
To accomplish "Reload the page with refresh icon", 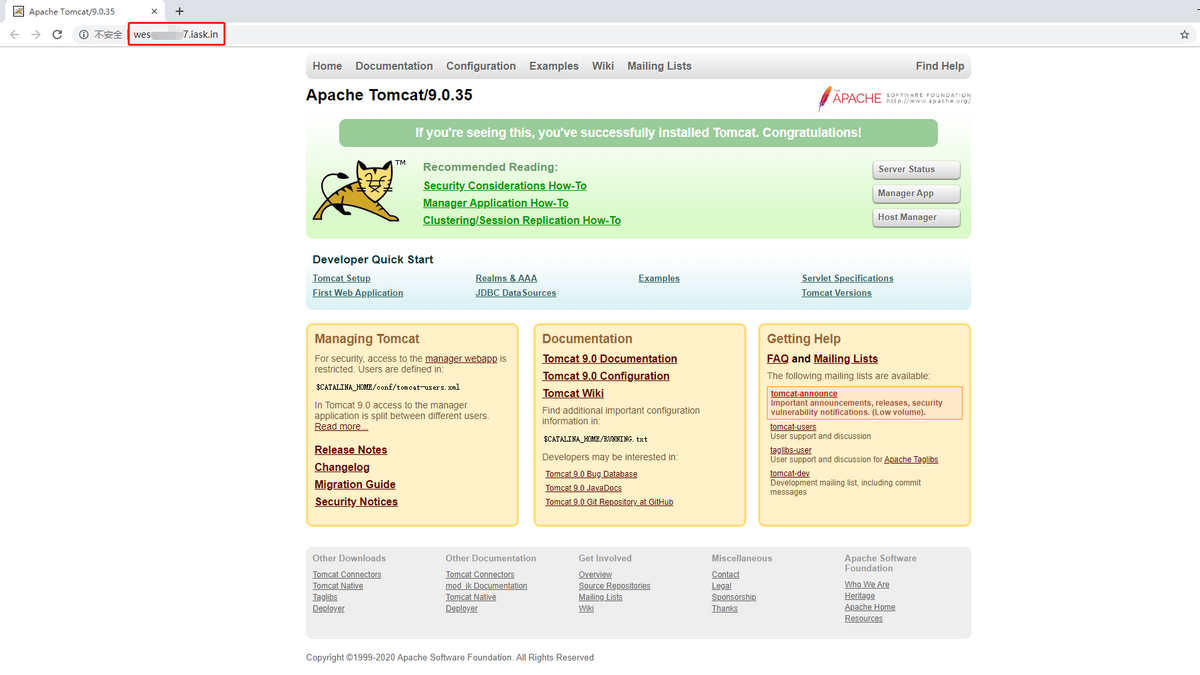I will click(x=58, y=34).
